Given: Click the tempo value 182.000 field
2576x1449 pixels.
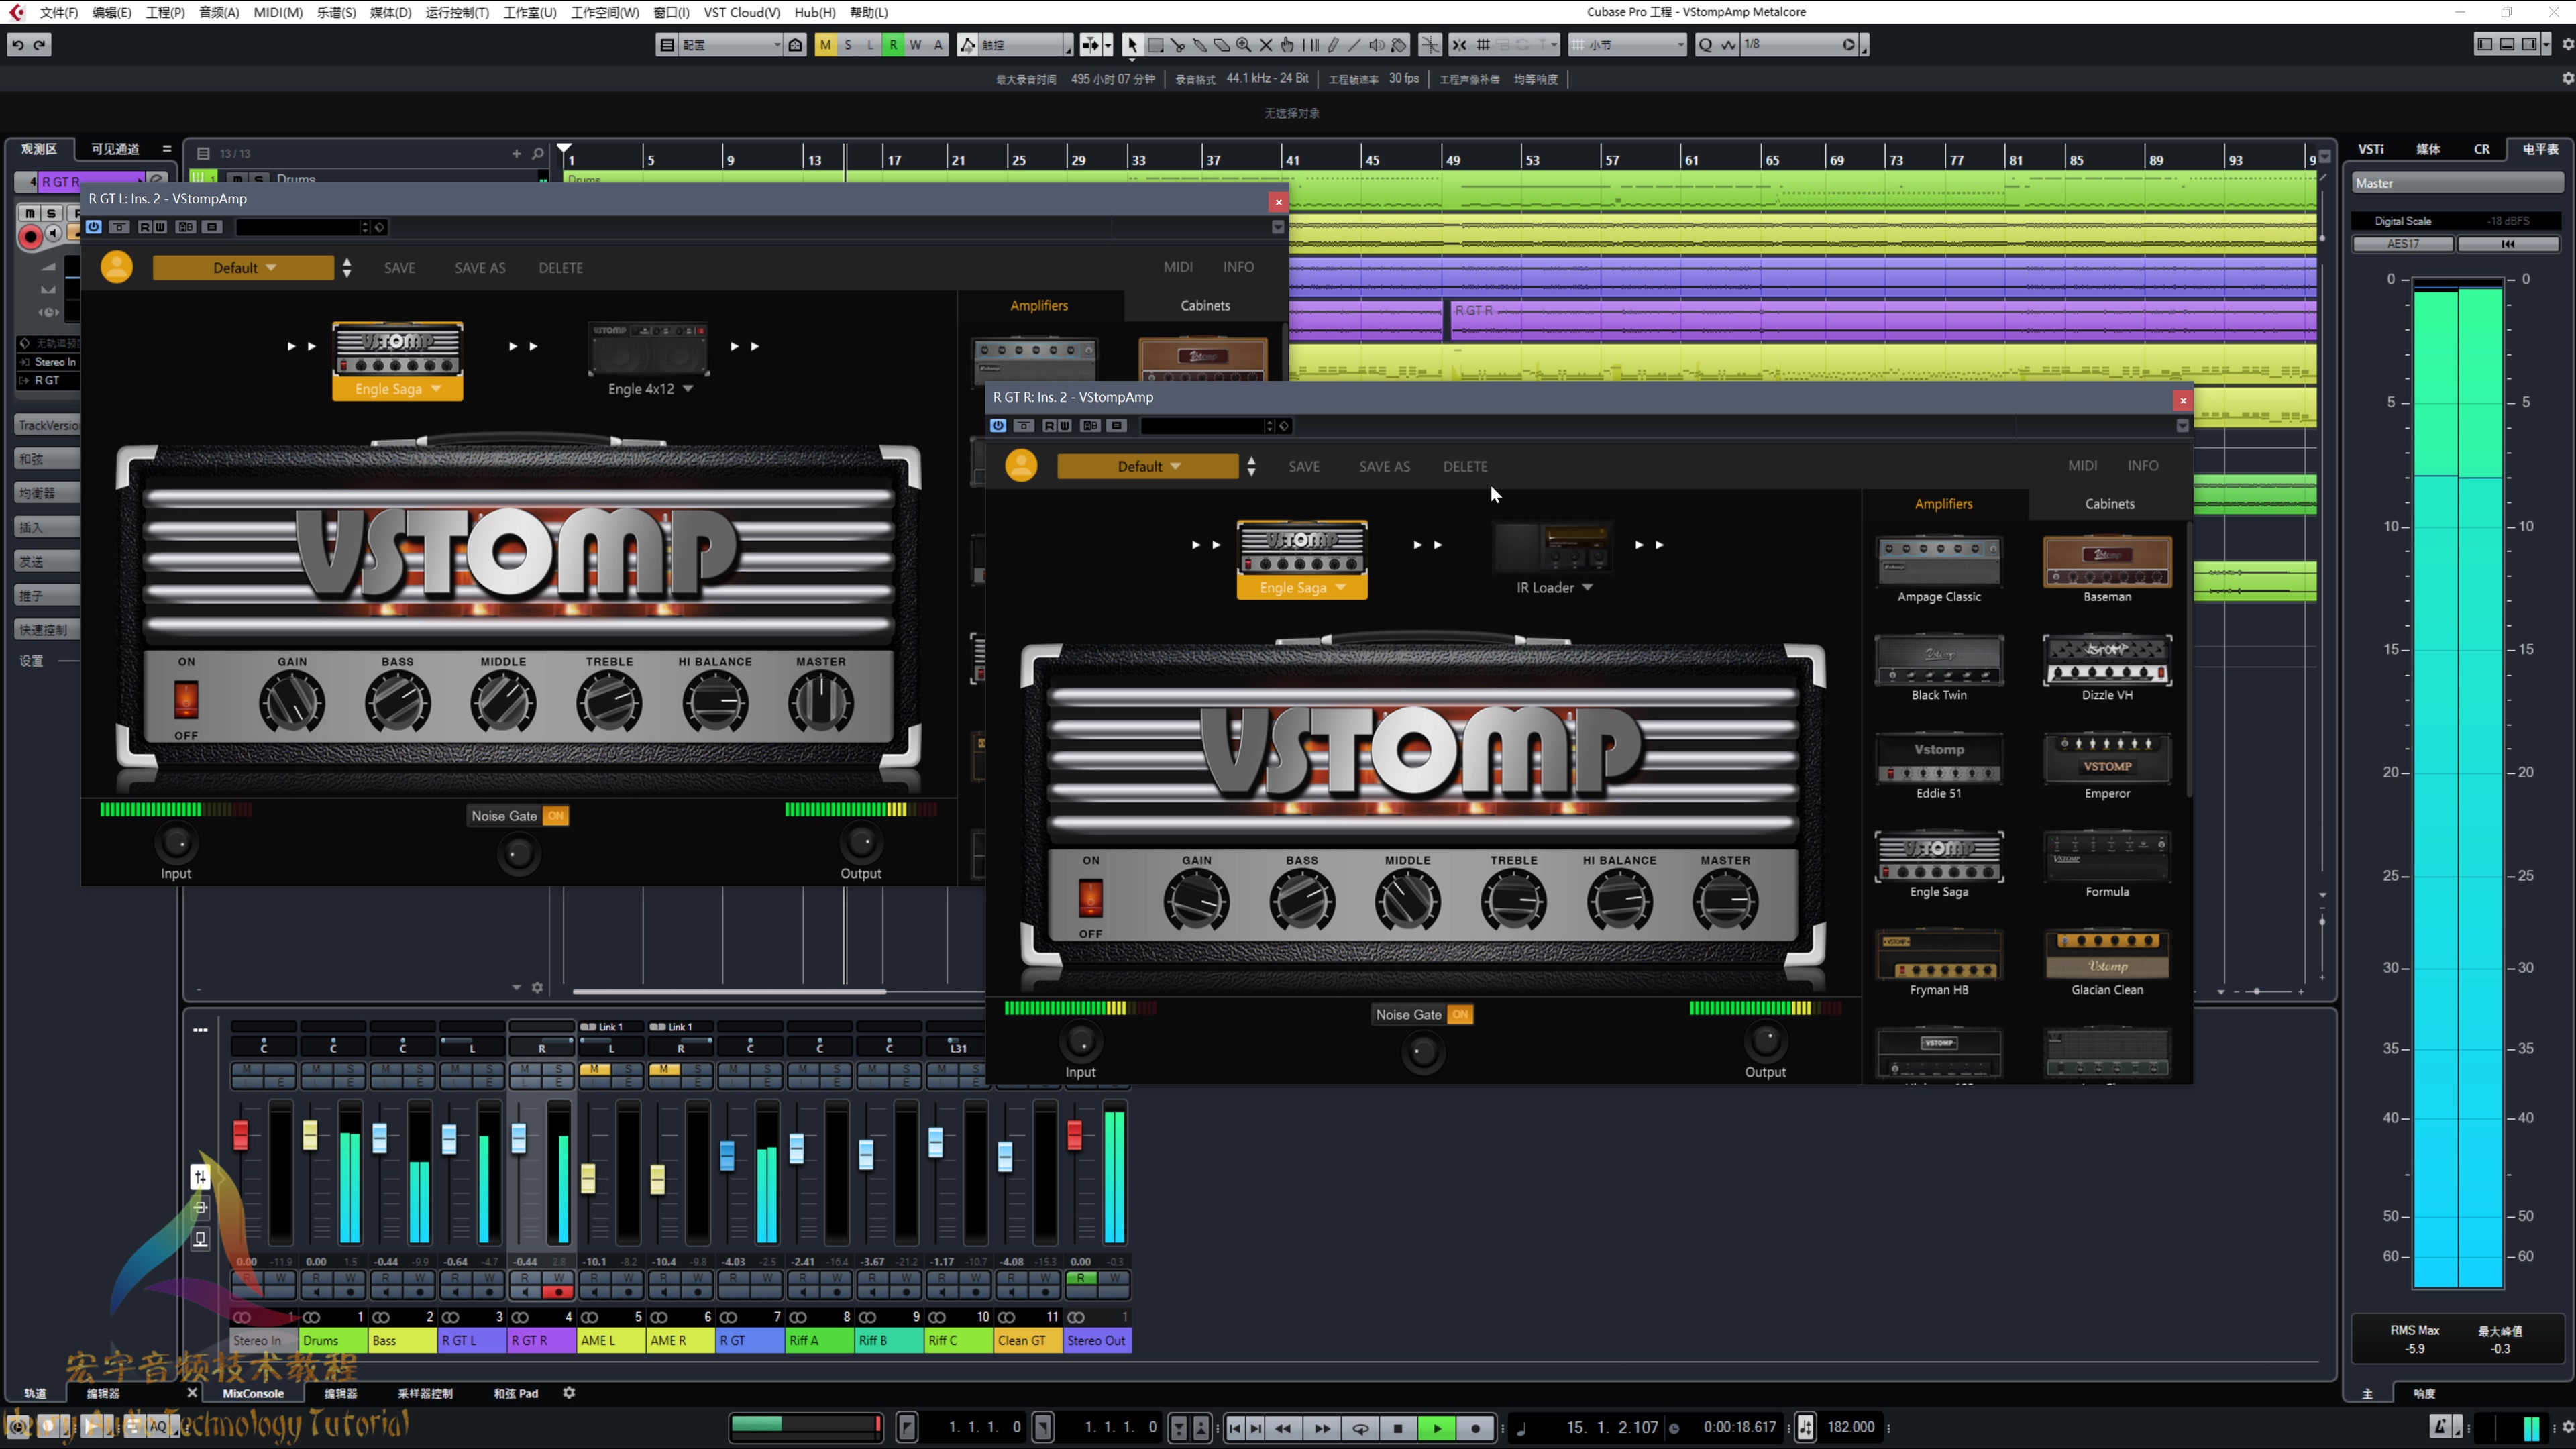Looking at the screenshot, I should pyautogui.click(x=1851, y=1427).
